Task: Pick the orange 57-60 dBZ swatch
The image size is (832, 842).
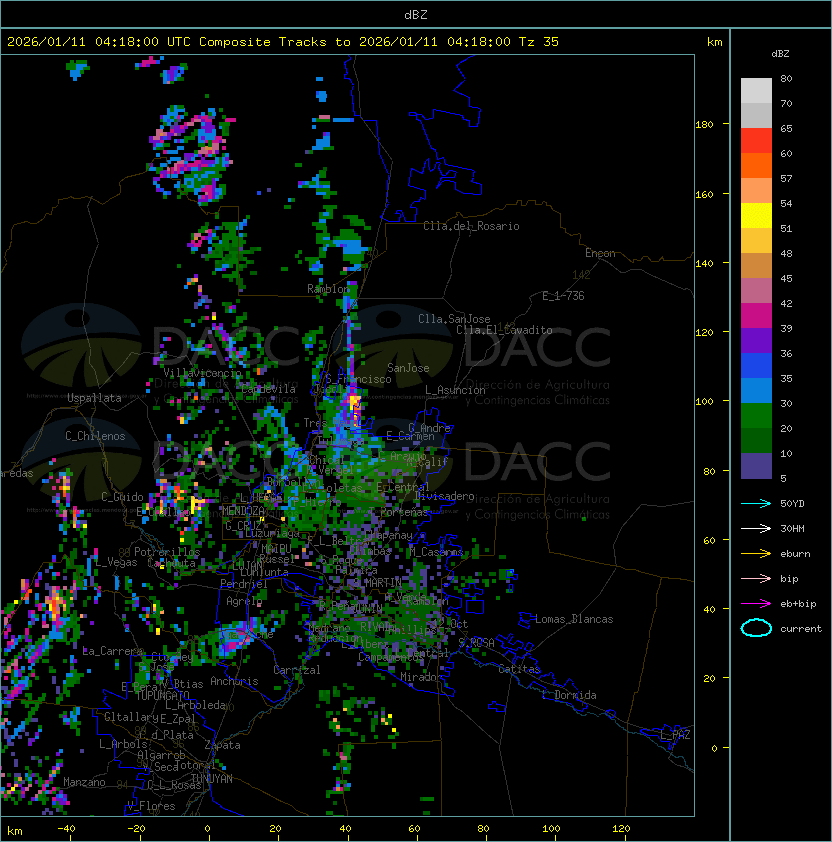Action: pos(756,165)
